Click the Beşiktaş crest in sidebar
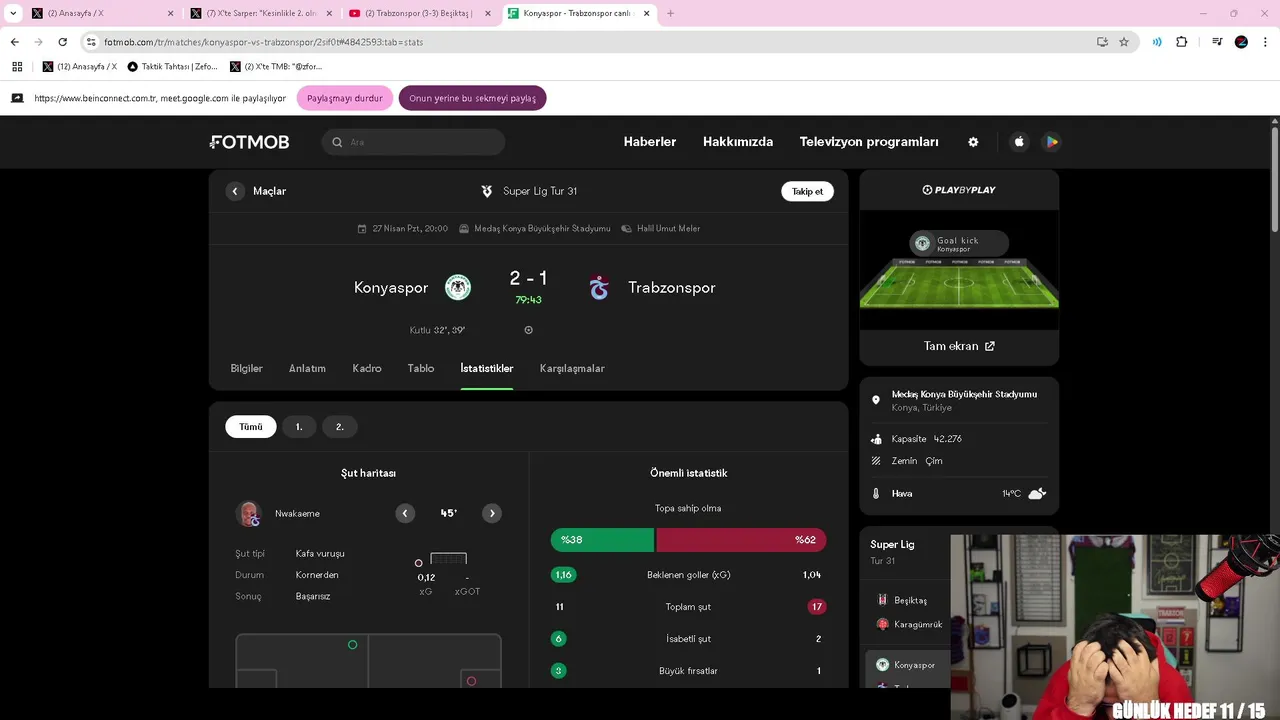1280x720 pixels. coord(882,600)
